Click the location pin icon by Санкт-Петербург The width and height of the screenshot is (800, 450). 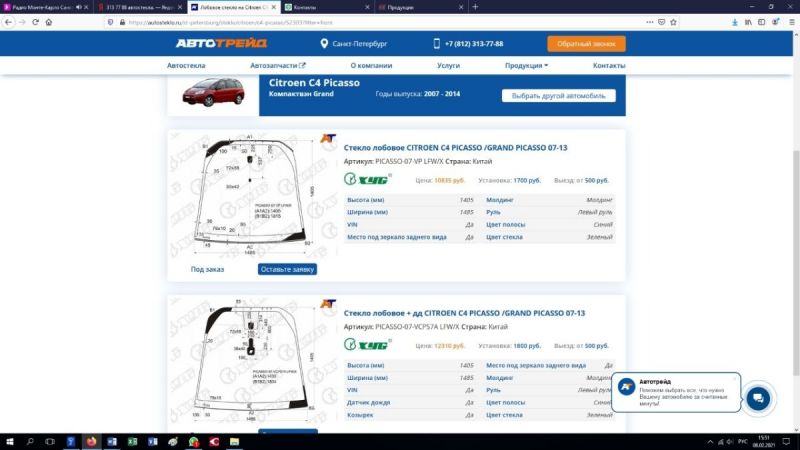pyautogui.click(x=324, y=44)
